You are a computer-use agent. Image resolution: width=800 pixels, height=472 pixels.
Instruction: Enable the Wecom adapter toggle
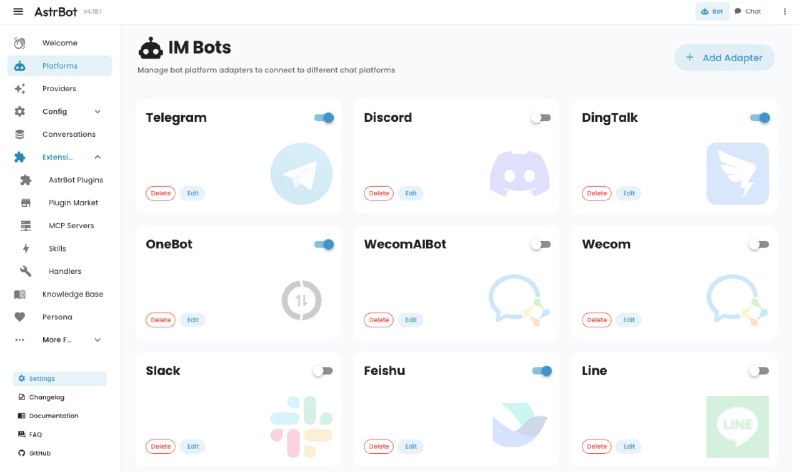click(759, 244)
